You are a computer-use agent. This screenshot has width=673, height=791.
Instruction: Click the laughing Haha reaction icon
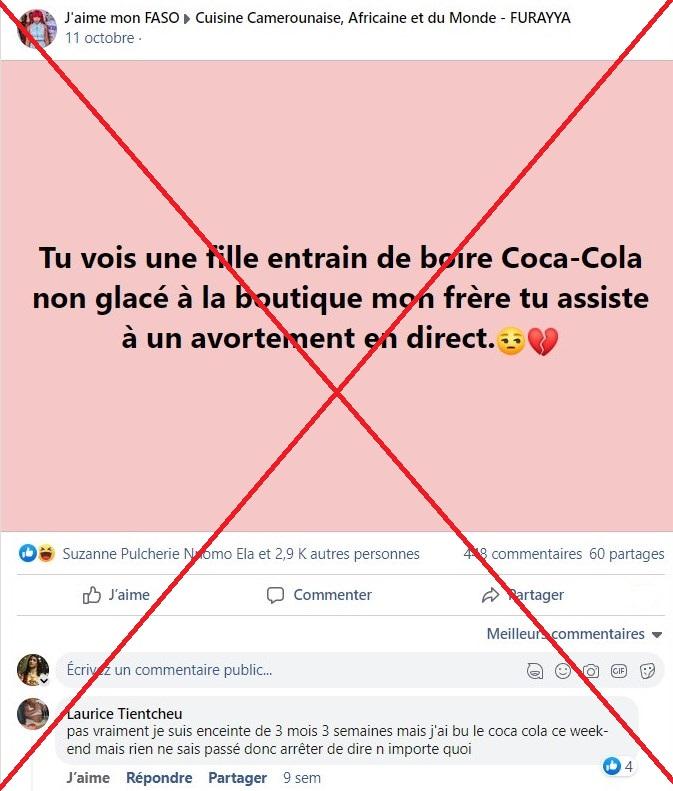[x=46, y=553]
